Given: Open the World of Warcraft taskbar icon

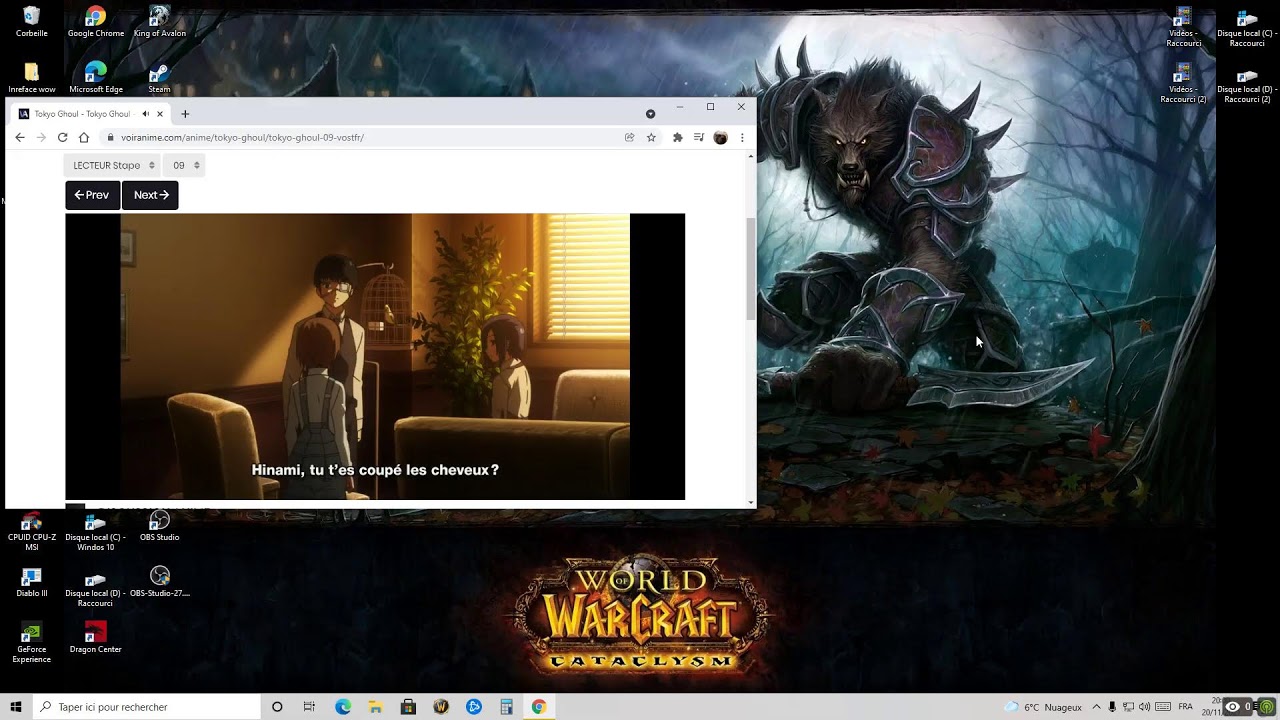Looking at the screenshot, I should pyautogui.click(x=441, y=707).
